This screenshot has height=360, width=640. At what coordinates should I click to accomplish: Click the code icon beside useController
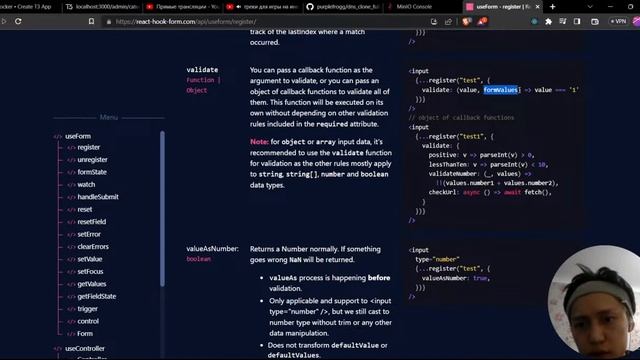coord(58,349)
